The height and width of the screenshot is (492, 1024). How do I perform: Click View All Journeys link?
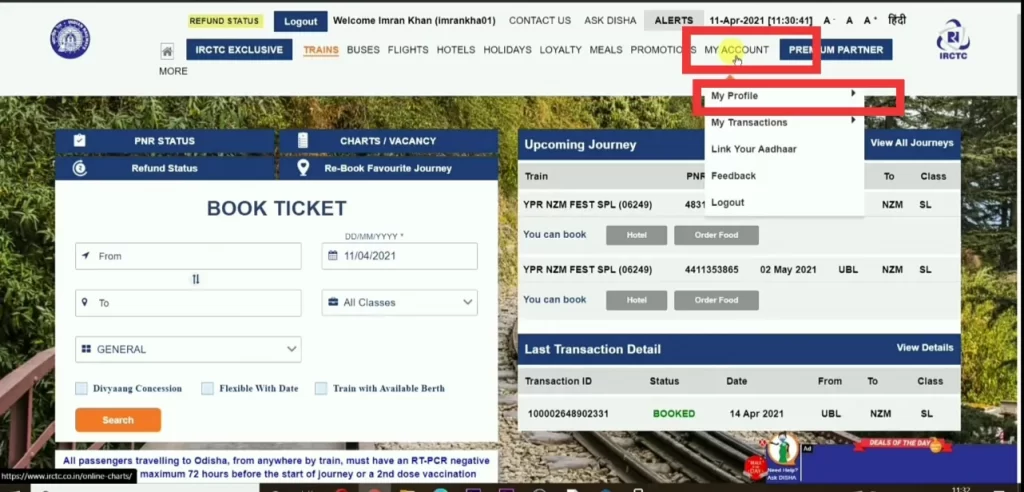coord(912,142)
